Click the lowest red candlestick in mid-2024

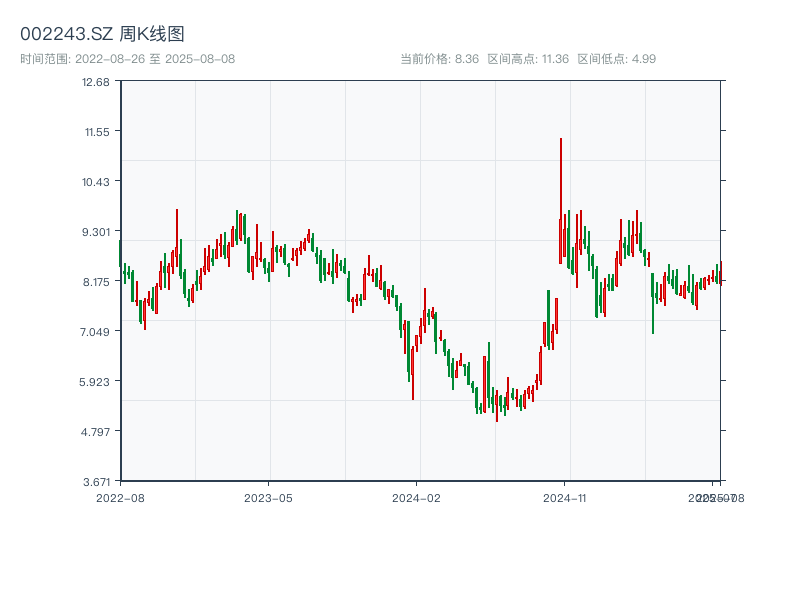(496, 405)
